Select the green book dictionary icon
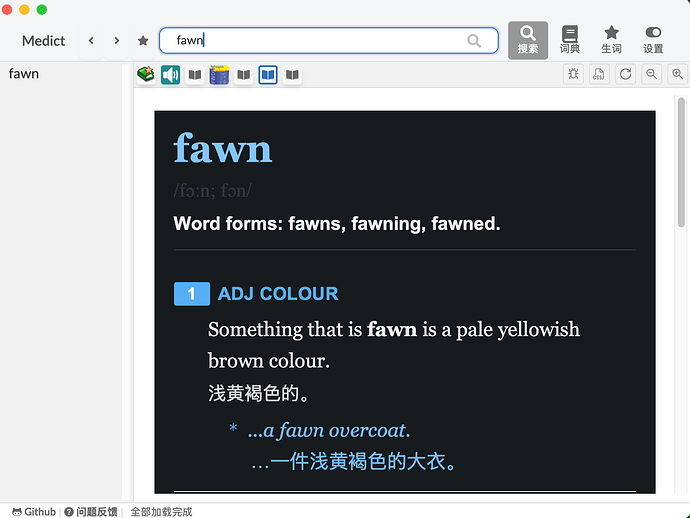Viewport: 690px width, 518px height. pyautogui.click(x=146, y=75)
